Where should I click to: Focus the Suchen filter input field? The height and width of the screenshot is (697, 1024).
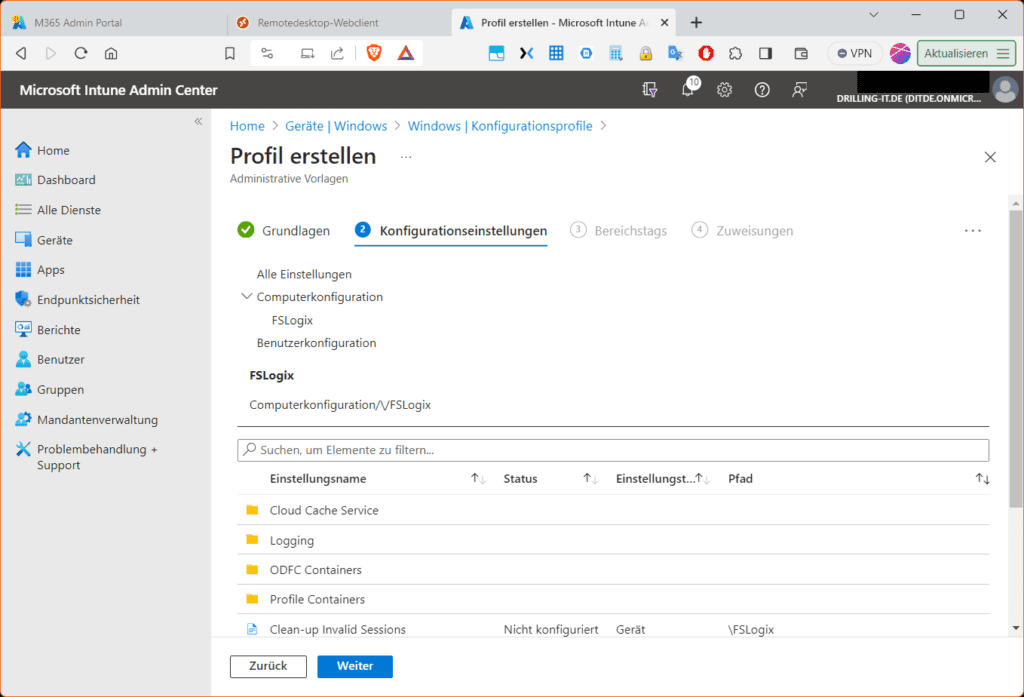(613, 450)
